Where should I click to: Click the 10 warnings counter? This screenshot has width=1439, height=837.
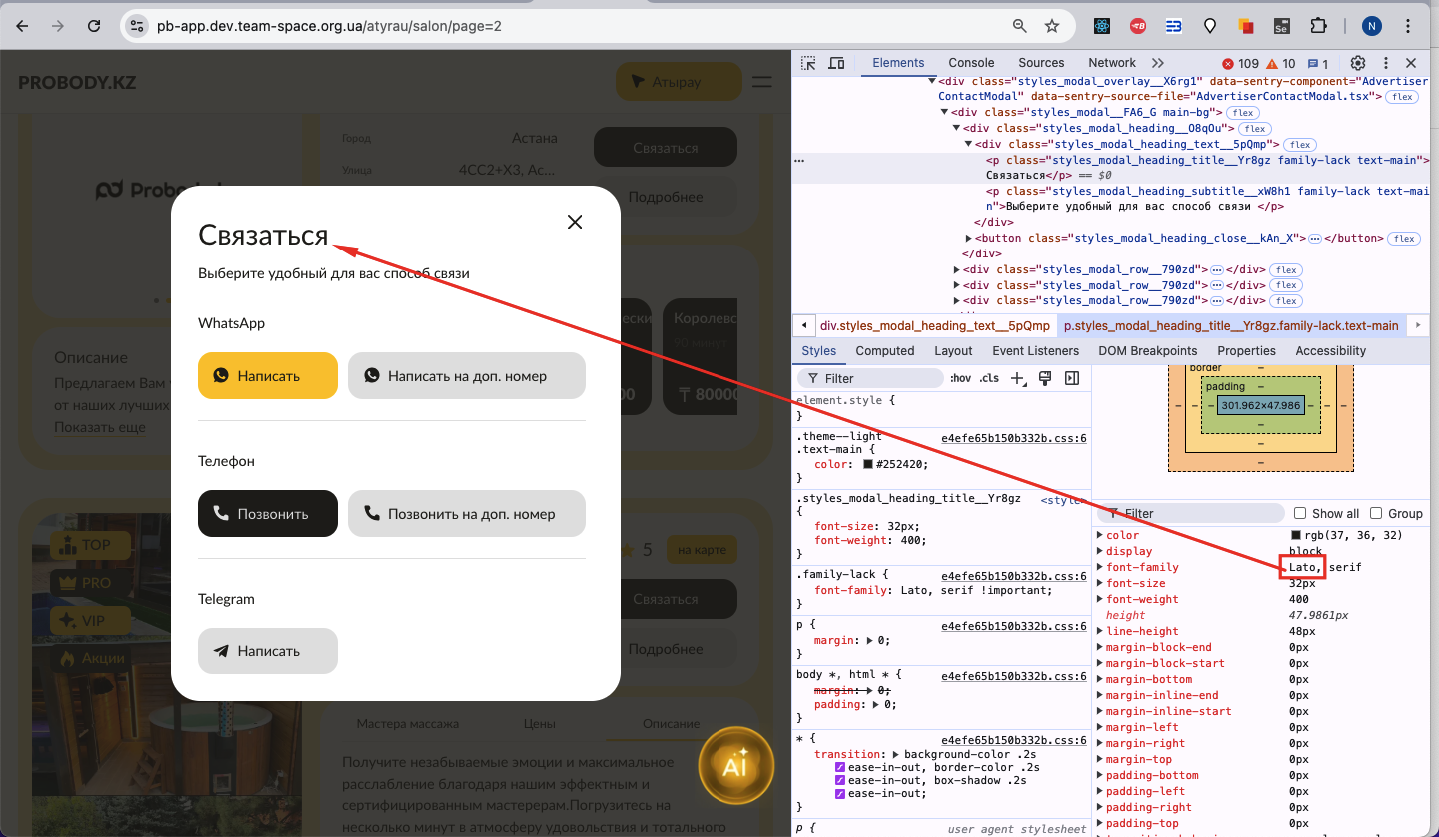pos(1281,63)
